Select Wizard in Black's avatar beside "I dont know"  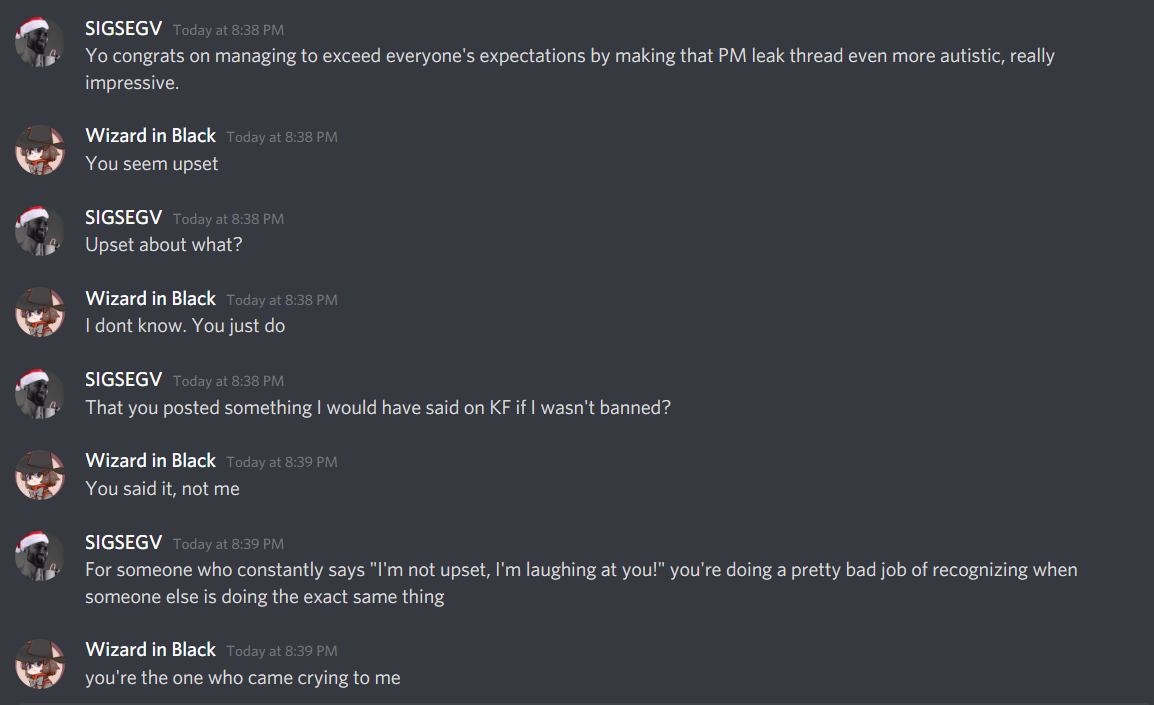[x=40, y=313]
